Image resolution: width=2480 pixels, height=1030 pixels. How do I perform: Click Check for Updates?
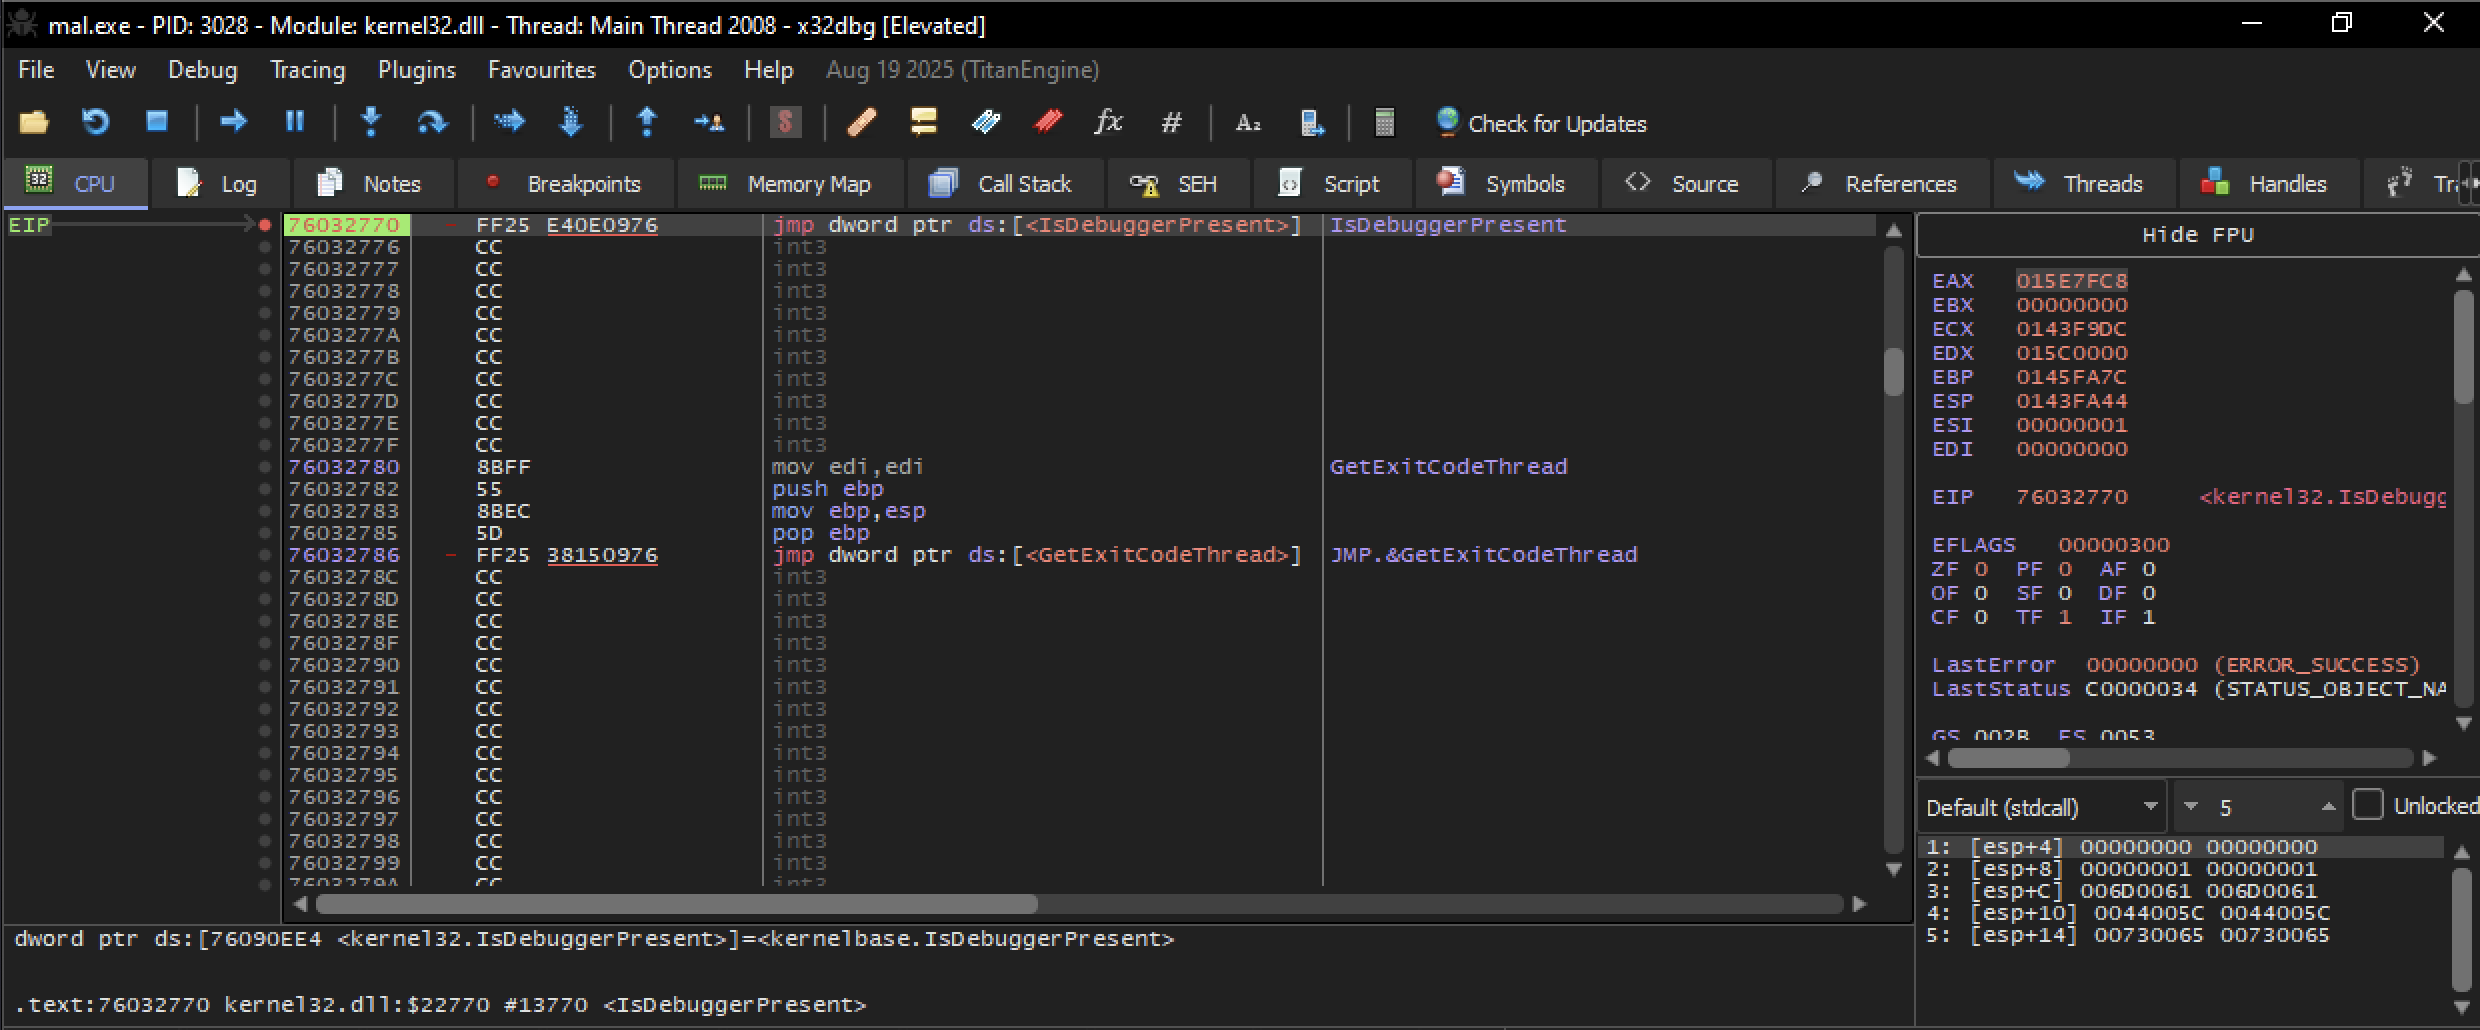point(1540,123)
